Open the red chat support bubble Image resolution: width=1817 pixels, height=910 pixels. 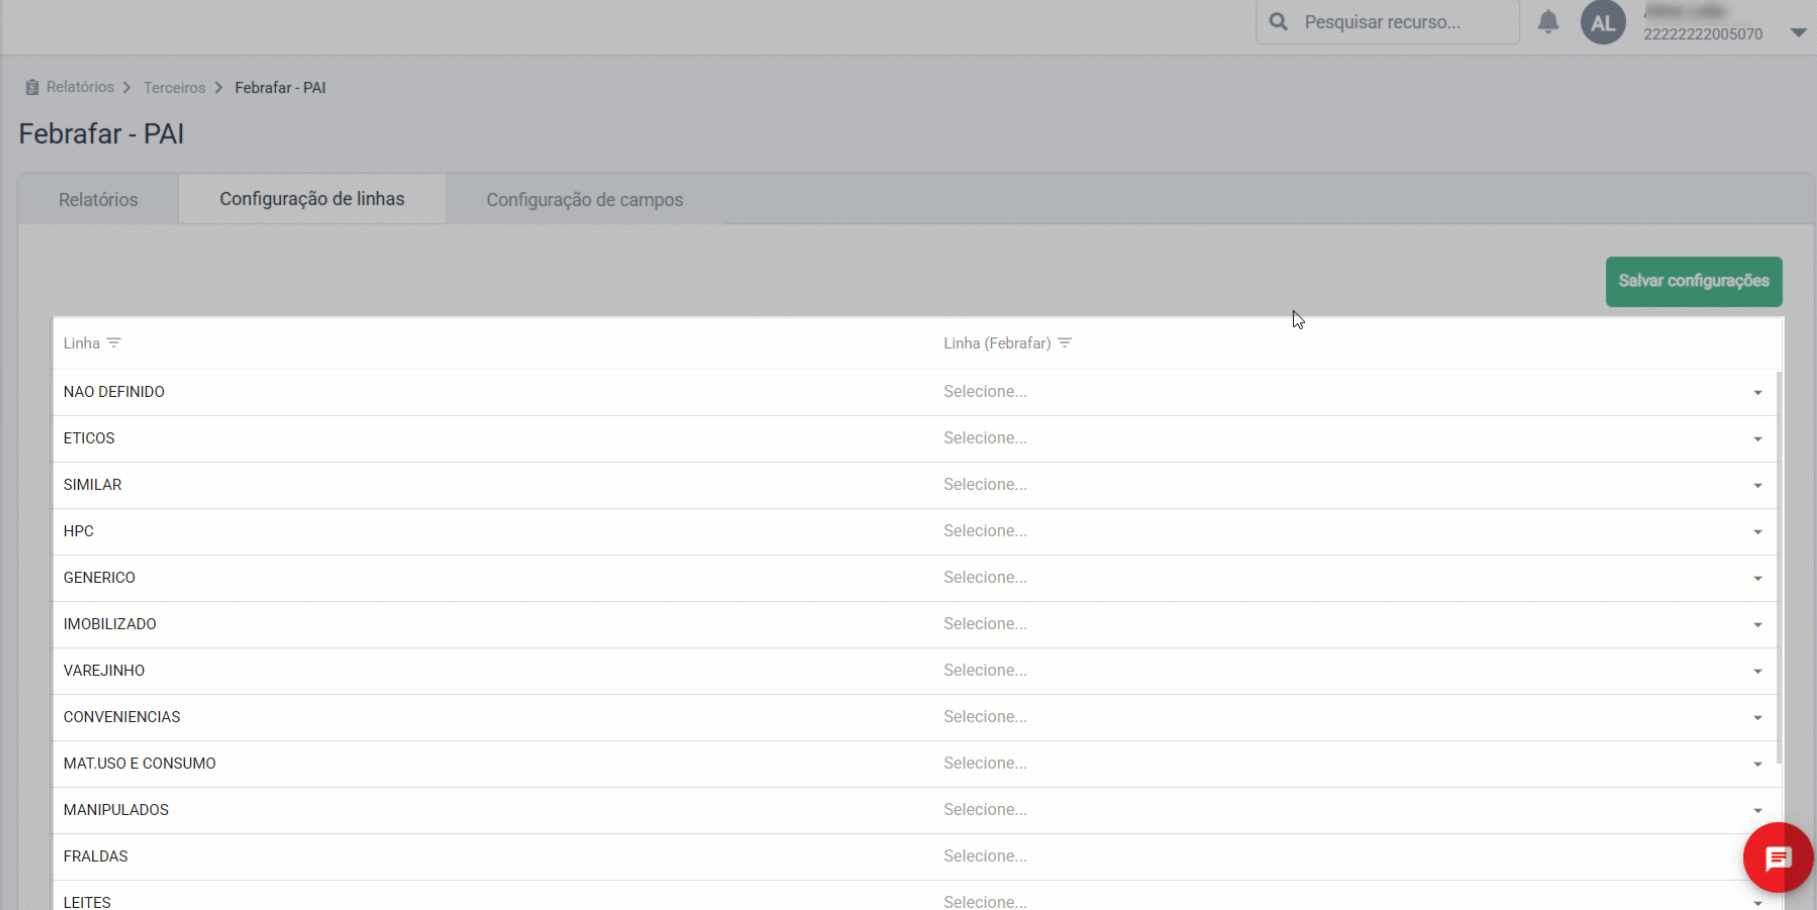click(1778, 857)
